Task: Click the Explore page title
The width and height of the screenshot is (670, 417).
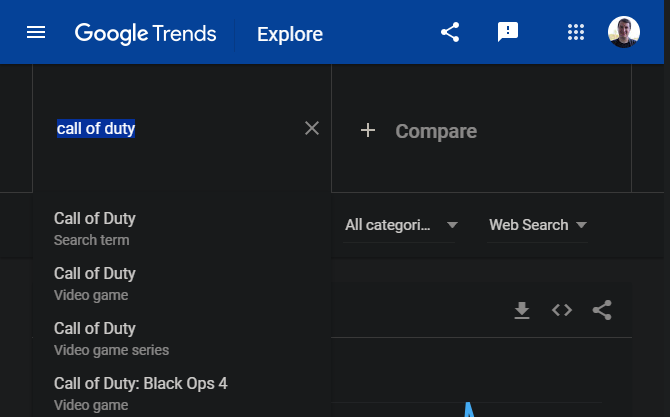Action: click(290, 34)
